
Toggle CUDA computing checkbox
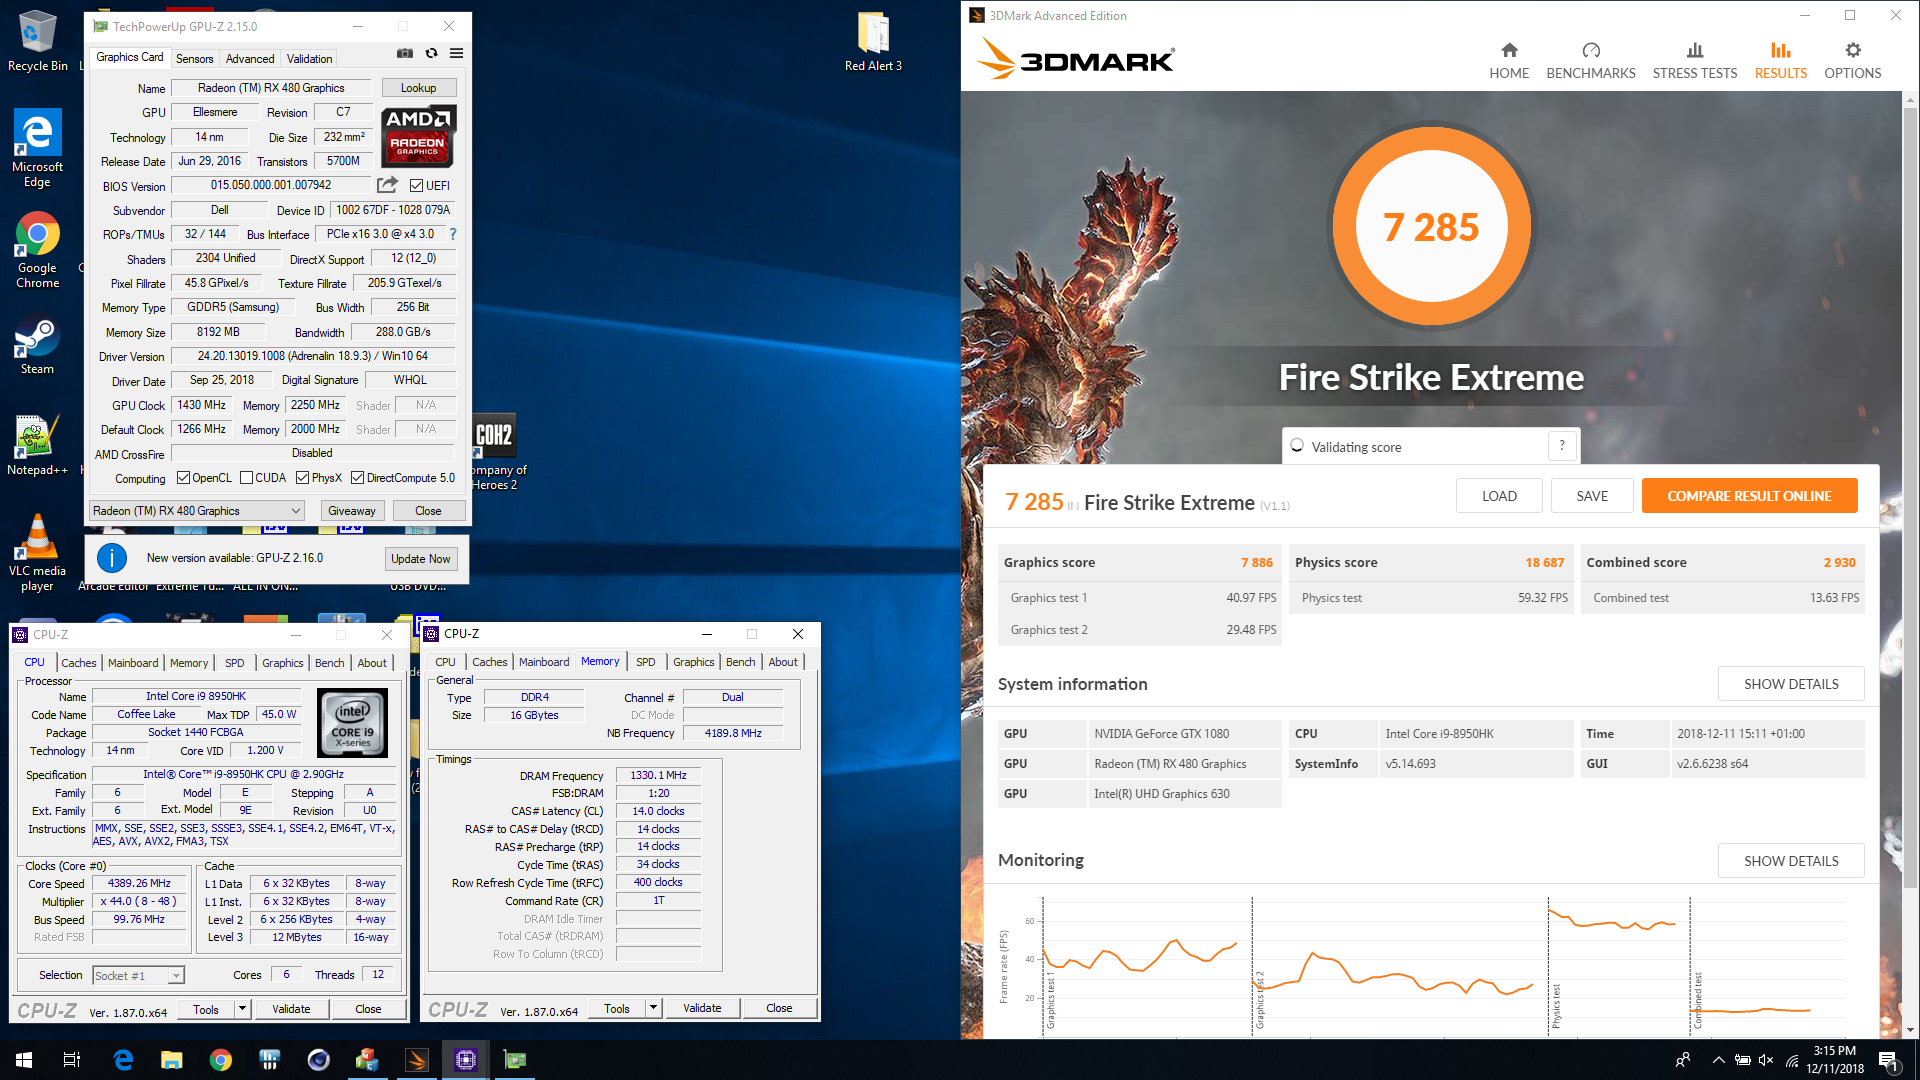246,478
